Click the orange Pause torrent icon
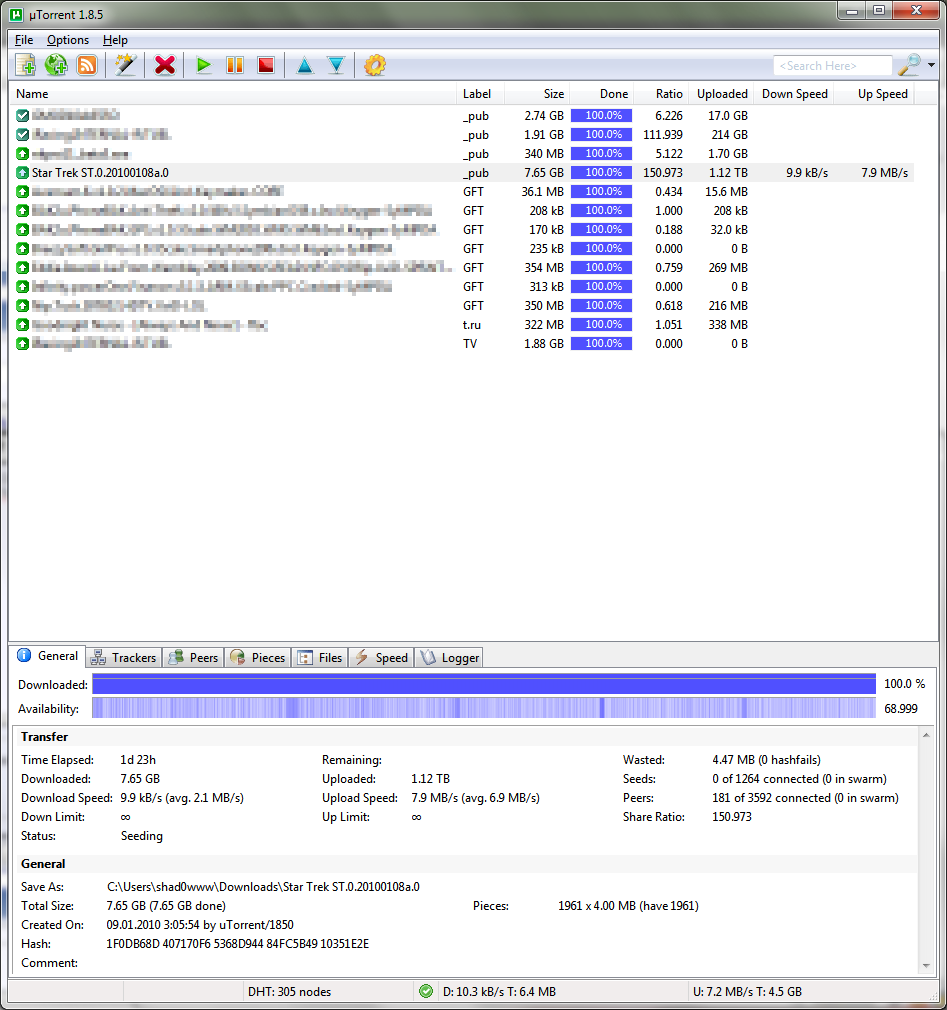Viewport: 947px width, 1010px height. [234, 65]
